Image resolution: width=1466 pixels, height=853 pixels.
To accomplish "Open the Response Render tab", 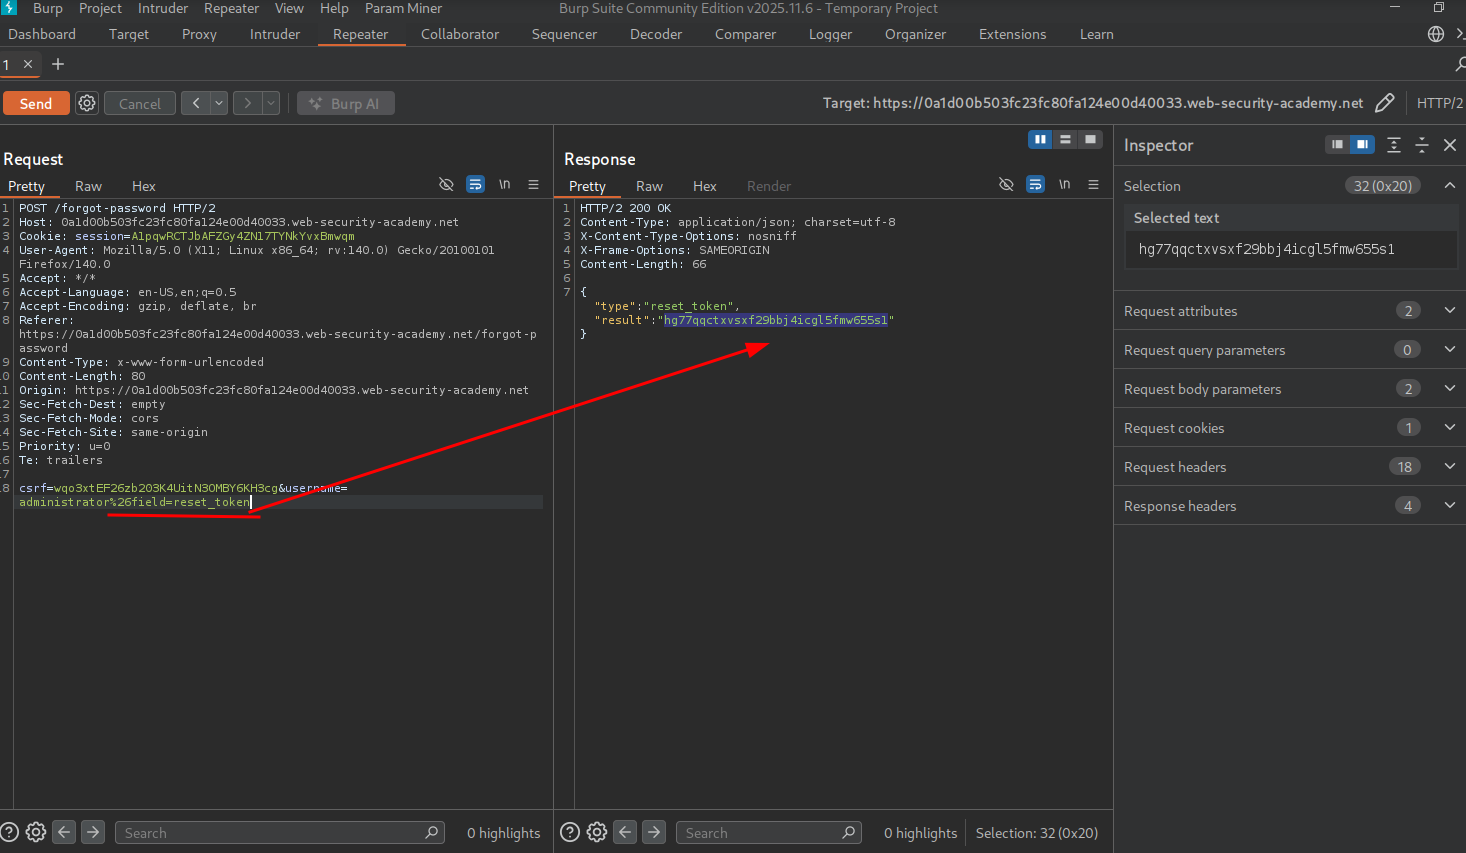I will click(769, 186).
